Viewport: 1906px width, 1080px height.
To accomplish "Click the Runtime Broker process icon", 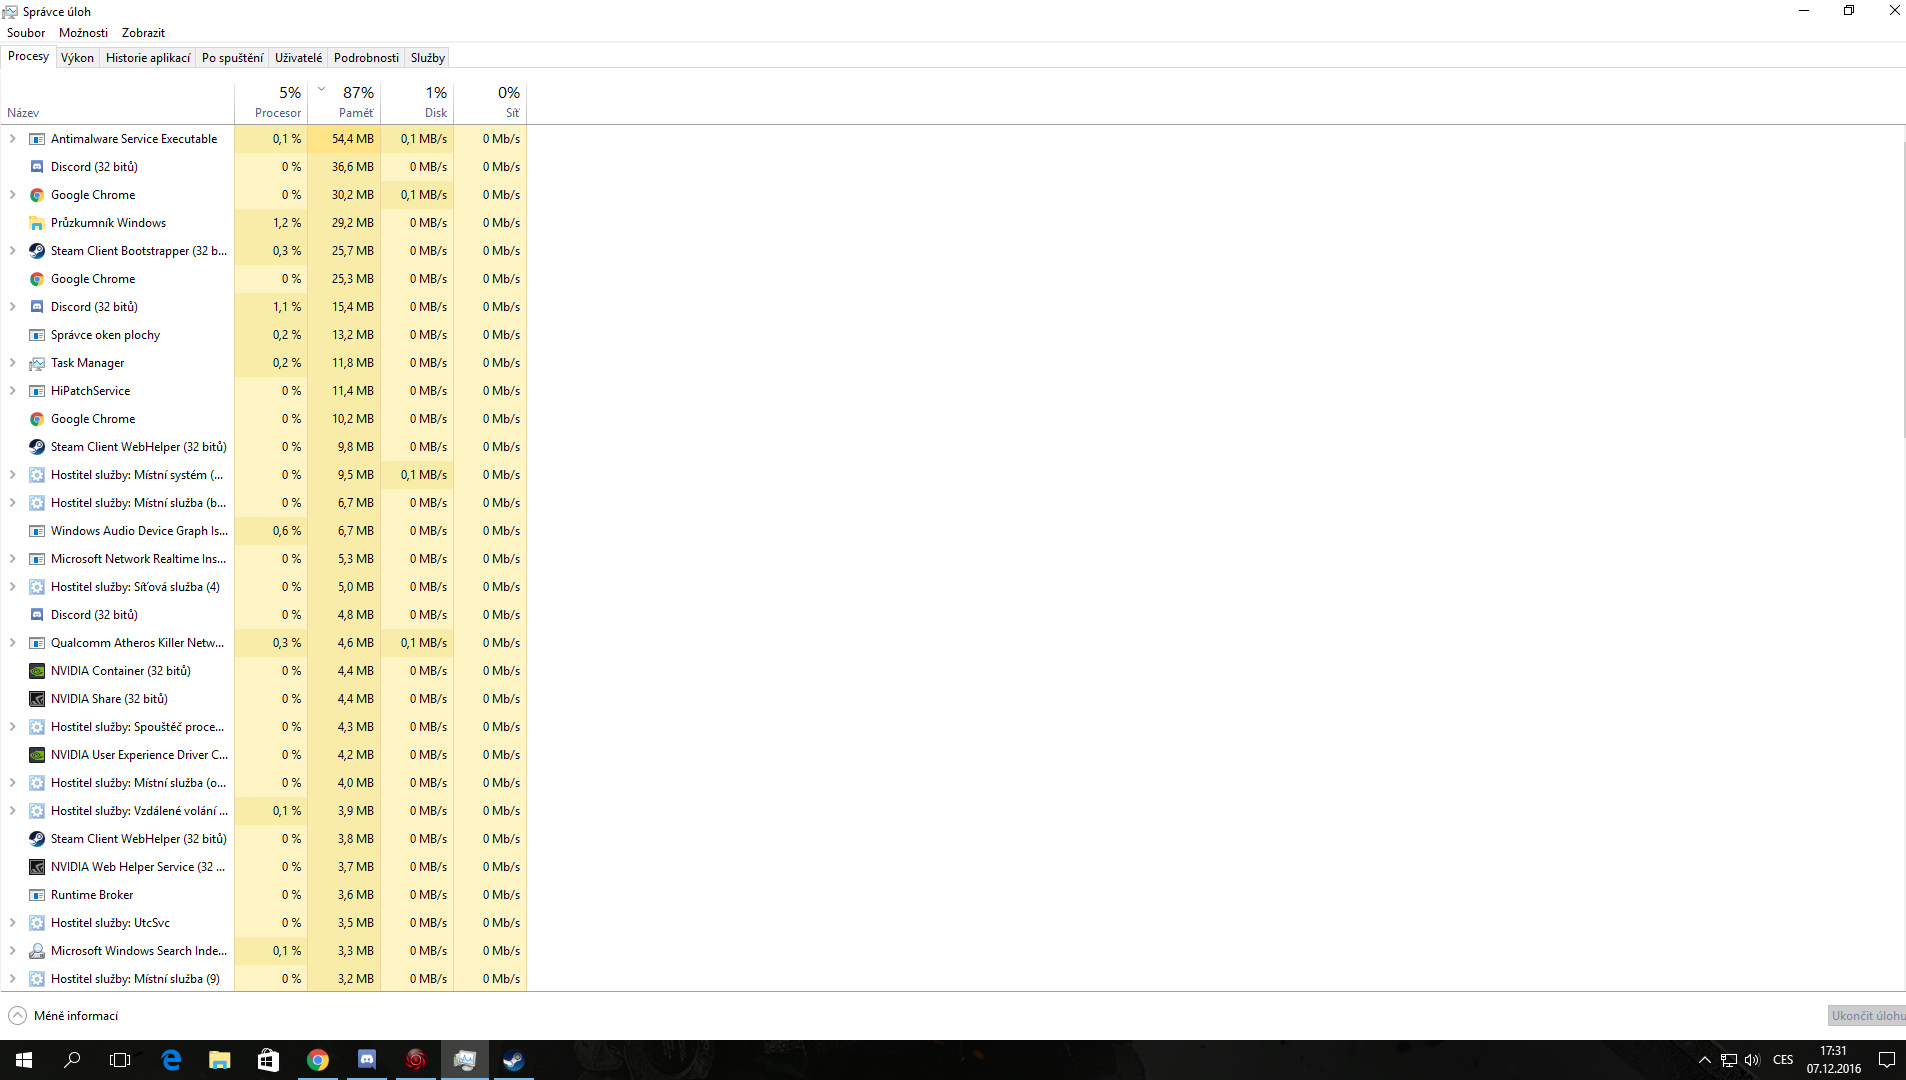I will (x=37, y=895).
